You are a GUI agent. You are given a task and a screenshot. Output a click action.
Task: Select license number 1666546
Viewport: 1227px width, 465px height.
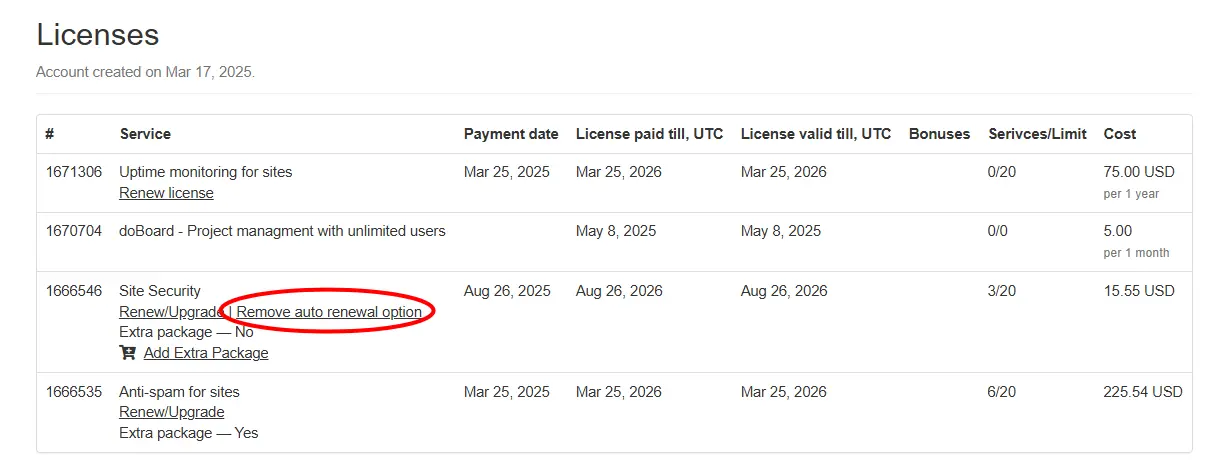pyautogui.click(x=74, y=291)
